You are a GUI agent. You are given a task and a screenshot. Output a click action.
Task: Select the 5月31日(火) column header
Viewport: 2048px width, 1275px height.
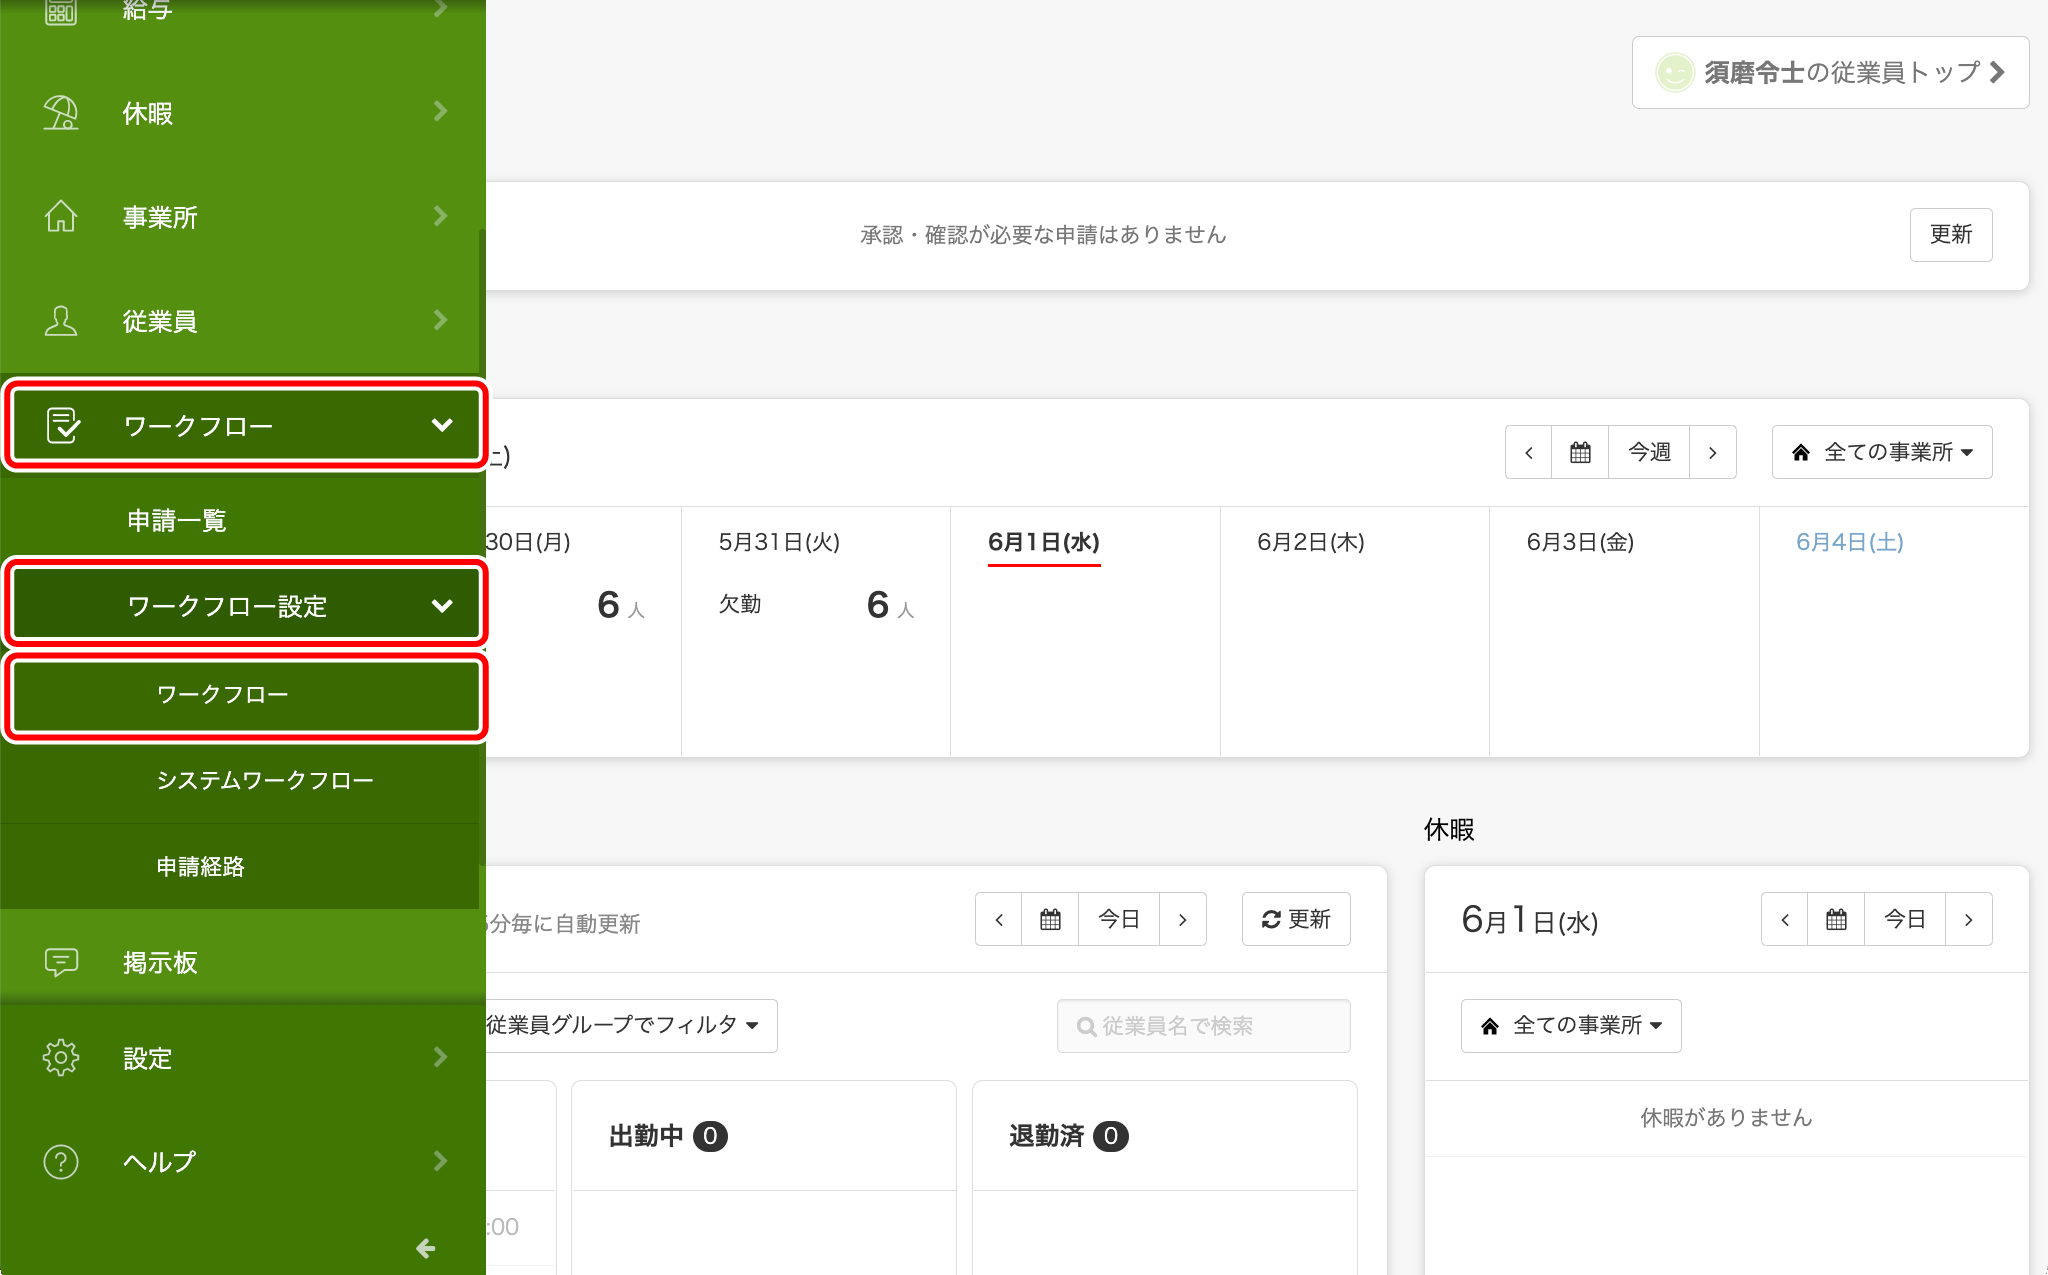tap(779, 542)
